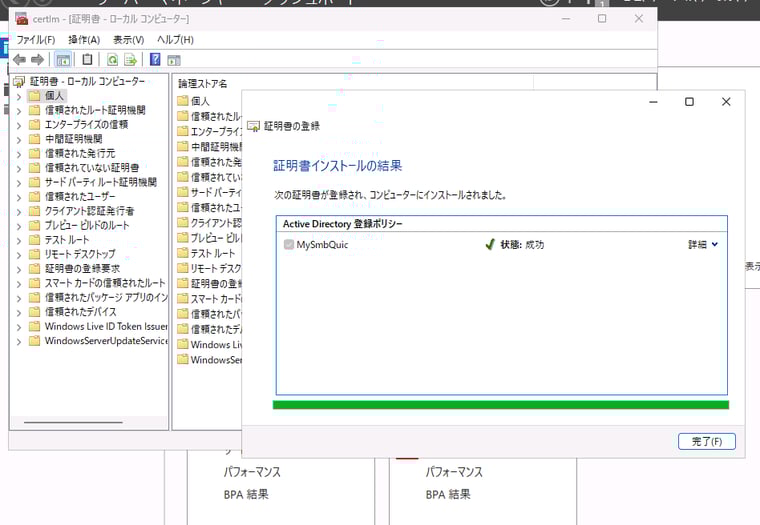
Task: Click the clipboard icon in the toolbar
Action: [87, 60]
